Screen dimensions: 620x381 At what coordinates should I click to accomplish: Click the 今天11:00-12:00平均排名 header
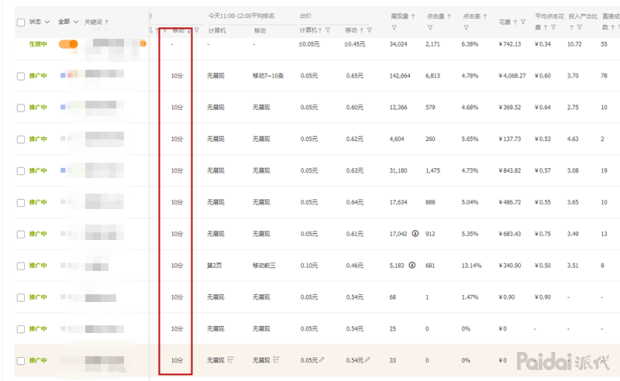click(241, 16)
